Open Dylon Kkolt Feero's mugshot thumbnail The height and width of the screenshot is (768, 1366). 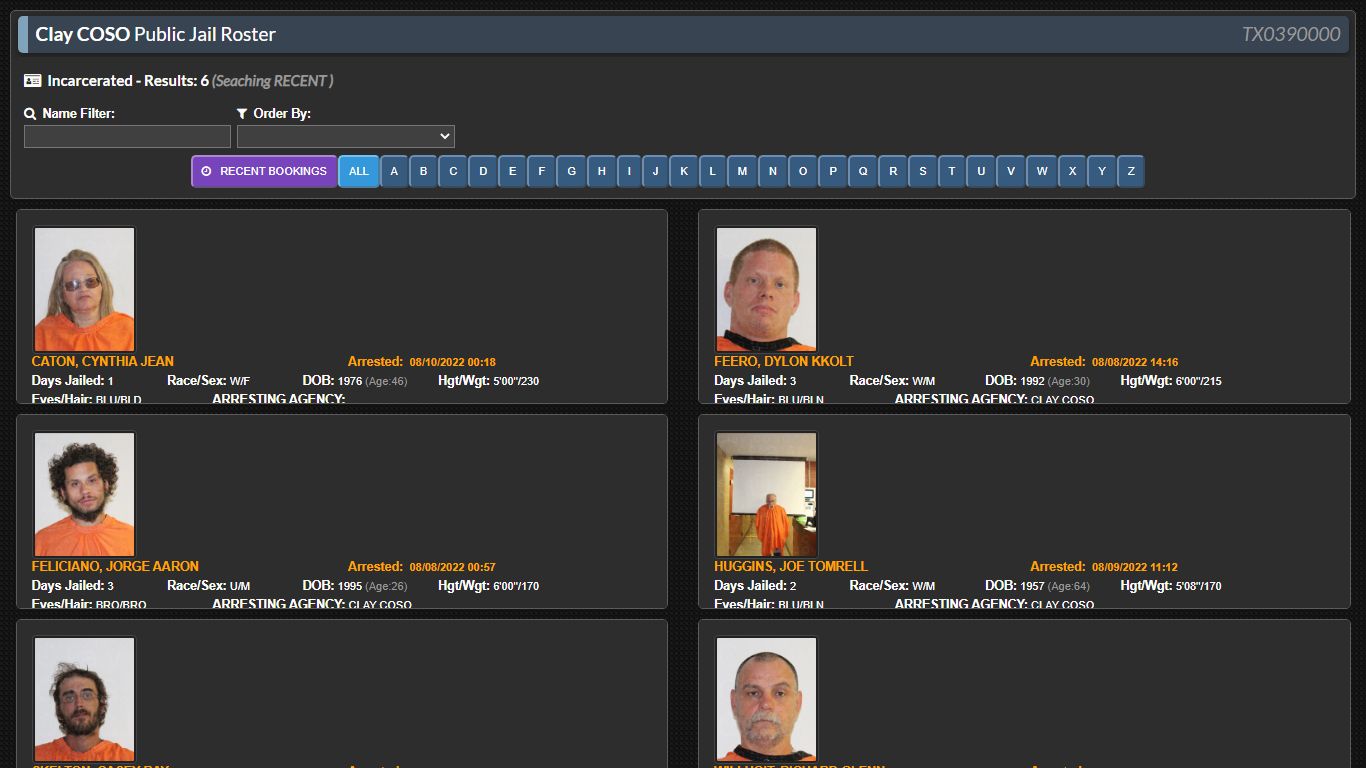coord(766,289)
